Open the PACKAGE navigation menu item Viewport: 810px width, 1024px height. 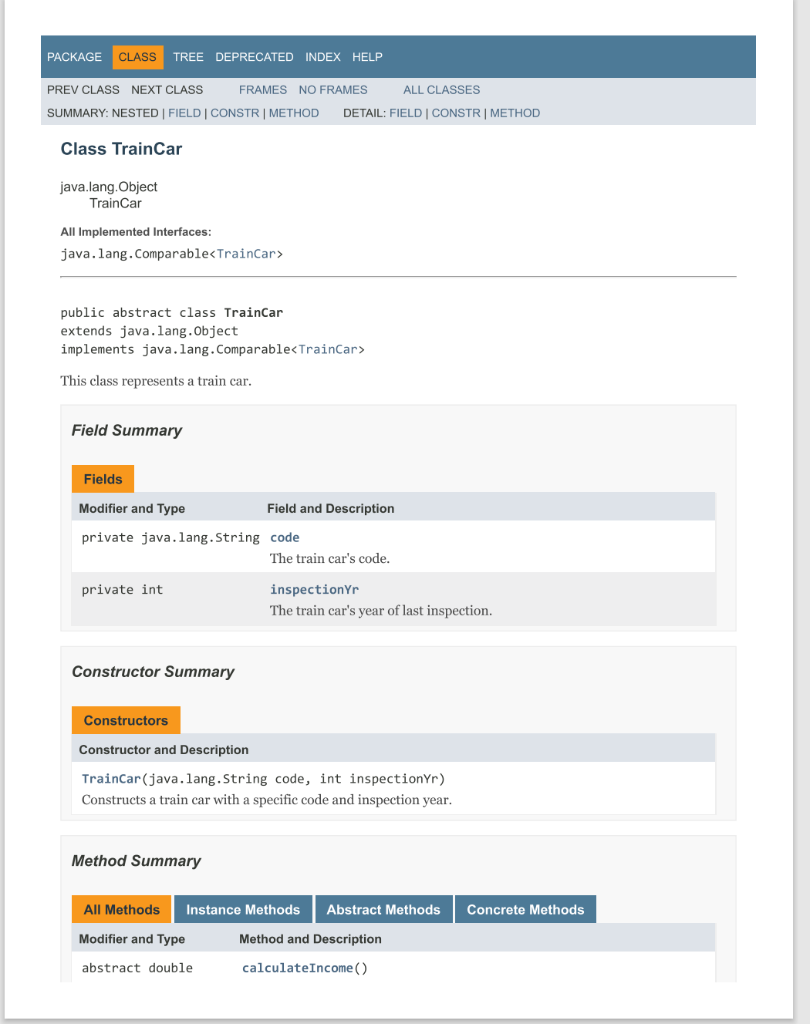(74, 57)
